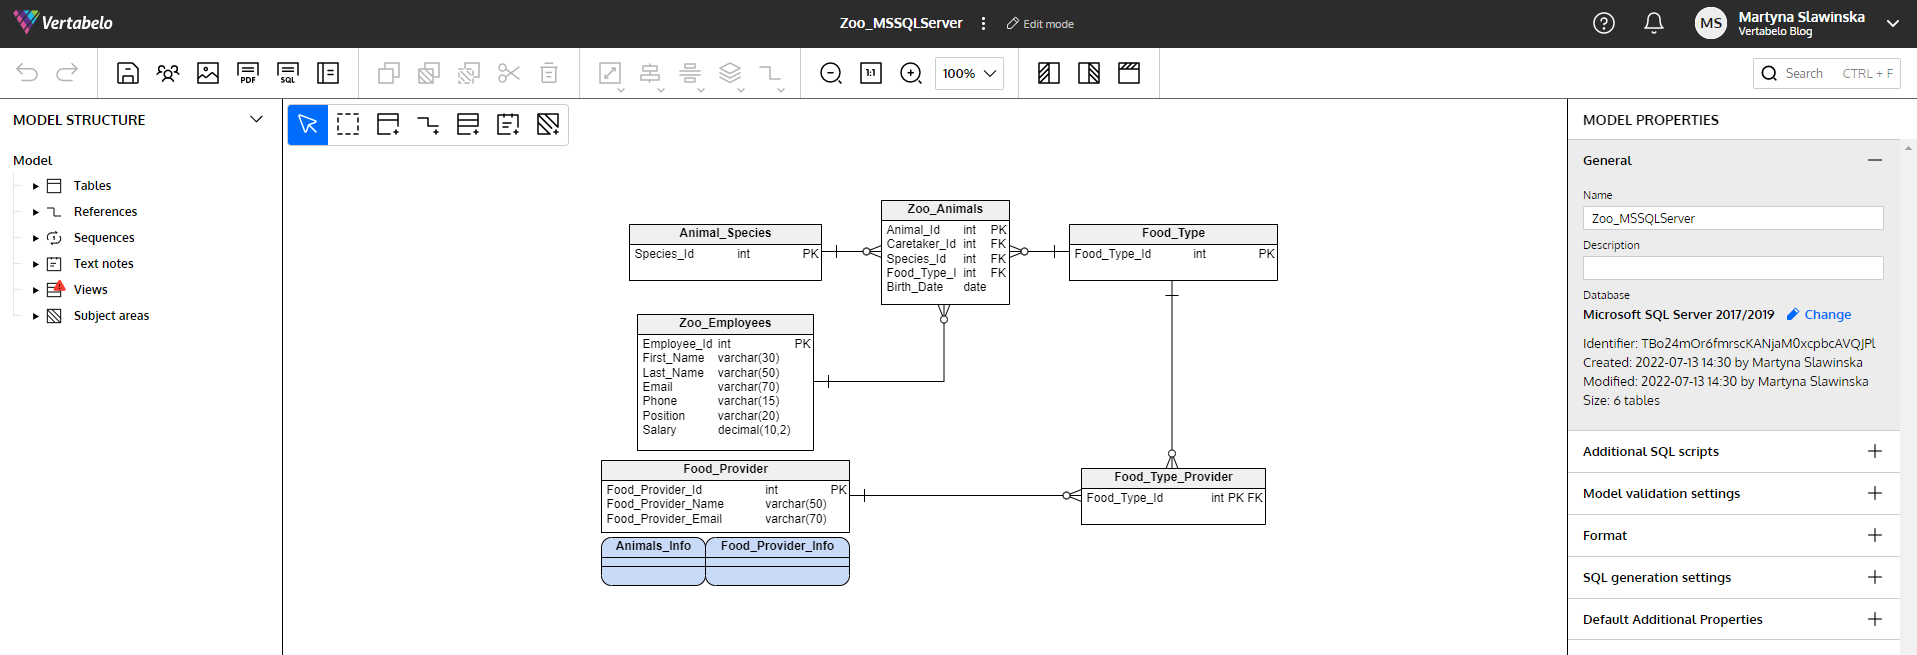Viewport: 1917px width, 655px height.
Task: Select the arrow pointer tool
Action: pos(308,124)
